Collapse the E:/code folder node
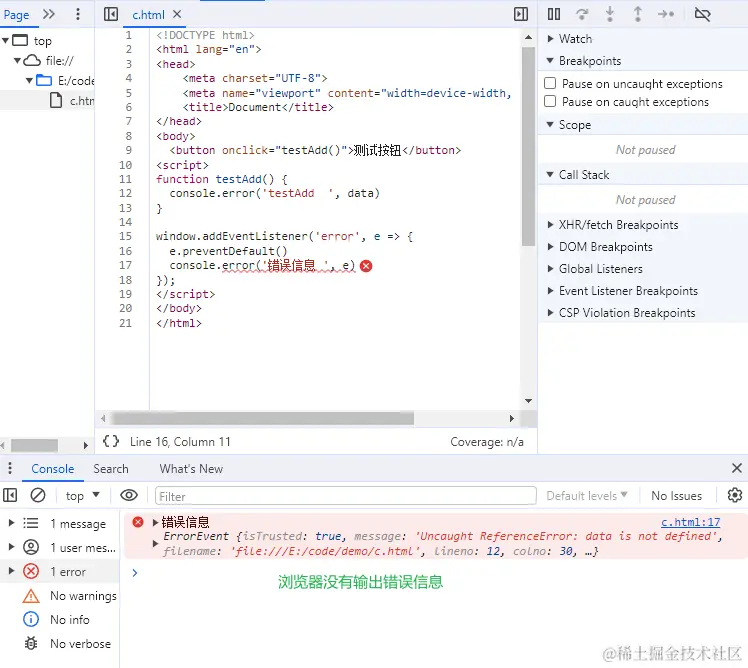The width and height of the screenshot is (748, 668). click(29, 81)
